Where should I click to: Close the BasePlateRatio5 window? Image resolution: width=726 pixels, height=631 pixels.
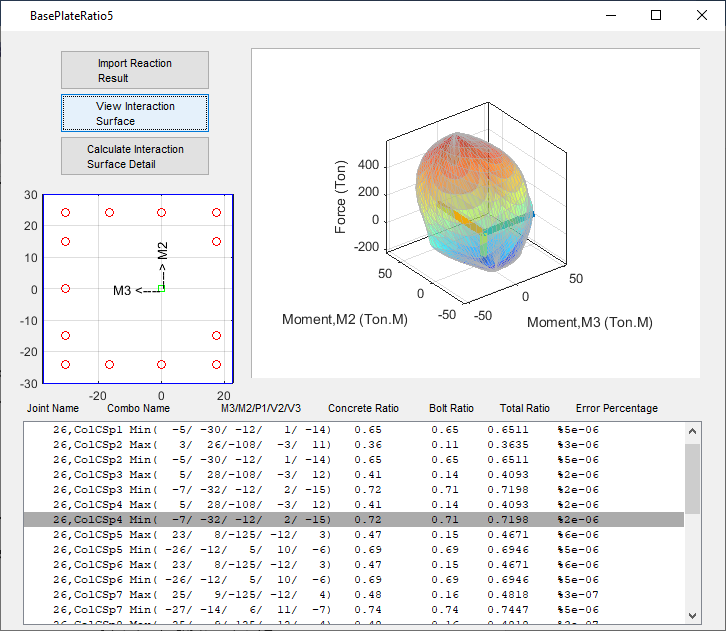click(702, 15)
